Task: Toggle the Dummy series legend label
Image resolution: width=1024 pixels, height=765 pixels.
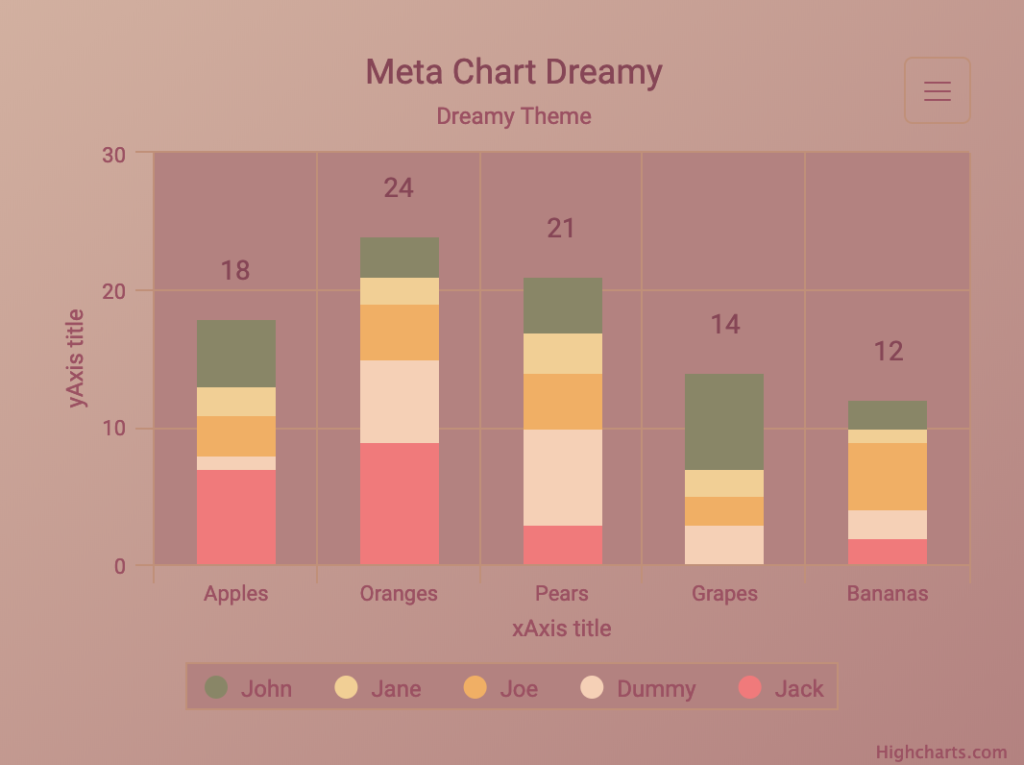Action: coord(656,689)
